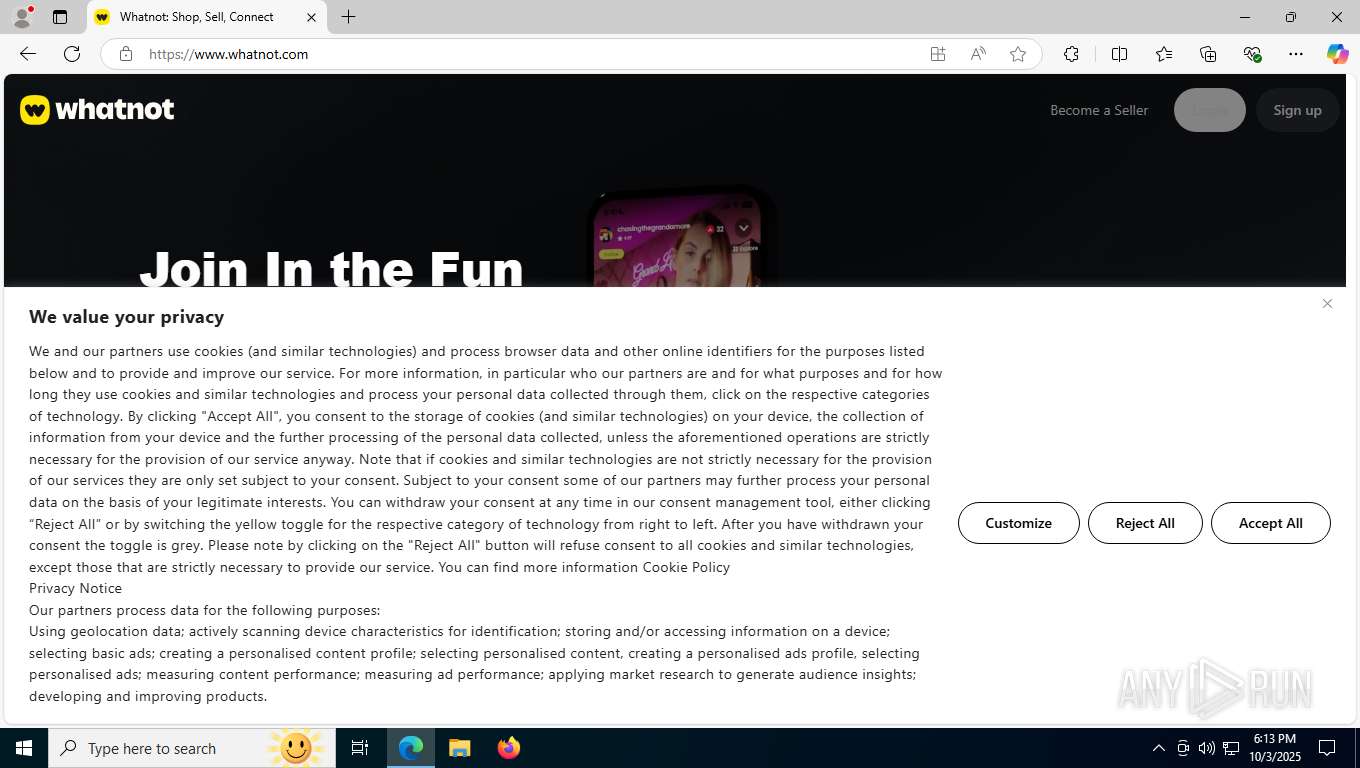The height and width of the screenshot is (768, 1360).
Task: Open the notification center icon
Action: click(1327, 748)
